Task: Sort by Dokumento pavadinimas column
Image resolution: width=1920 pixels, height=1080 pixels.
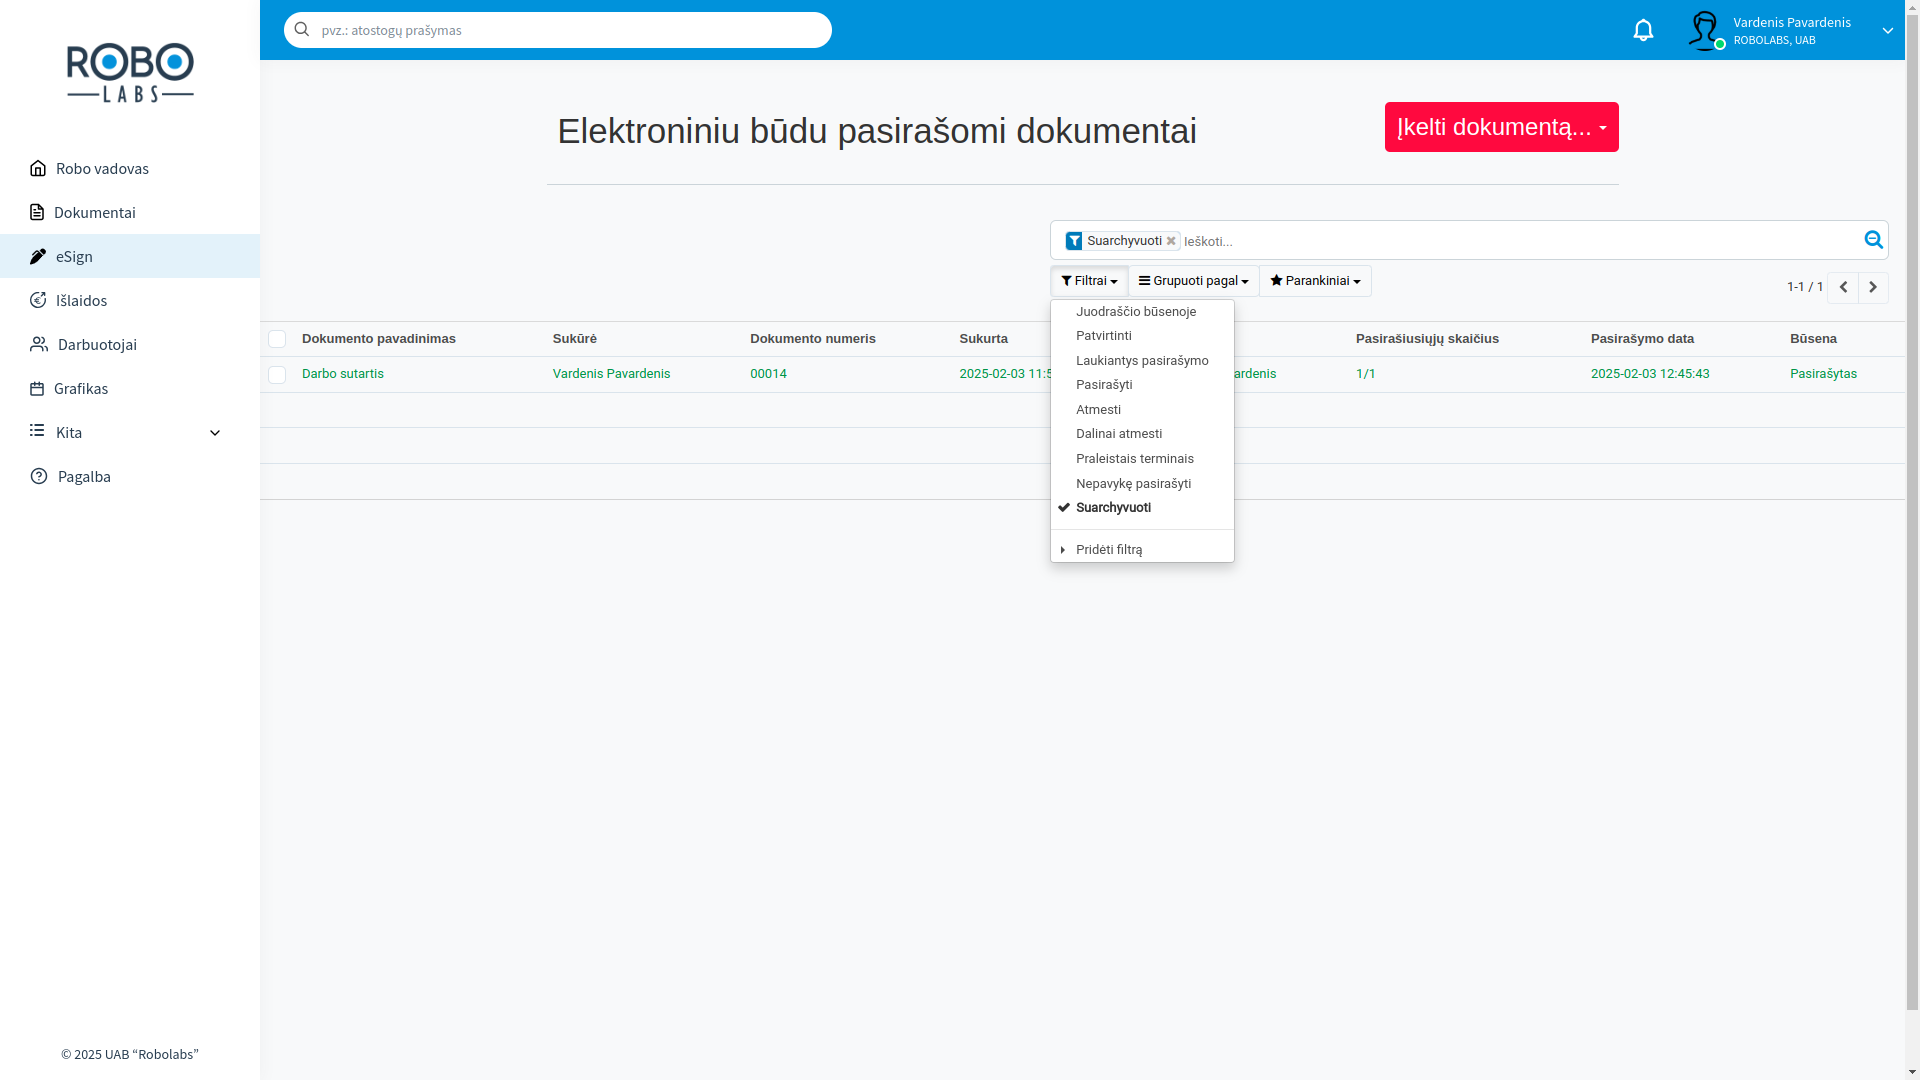Action: [x=379, y=339]
